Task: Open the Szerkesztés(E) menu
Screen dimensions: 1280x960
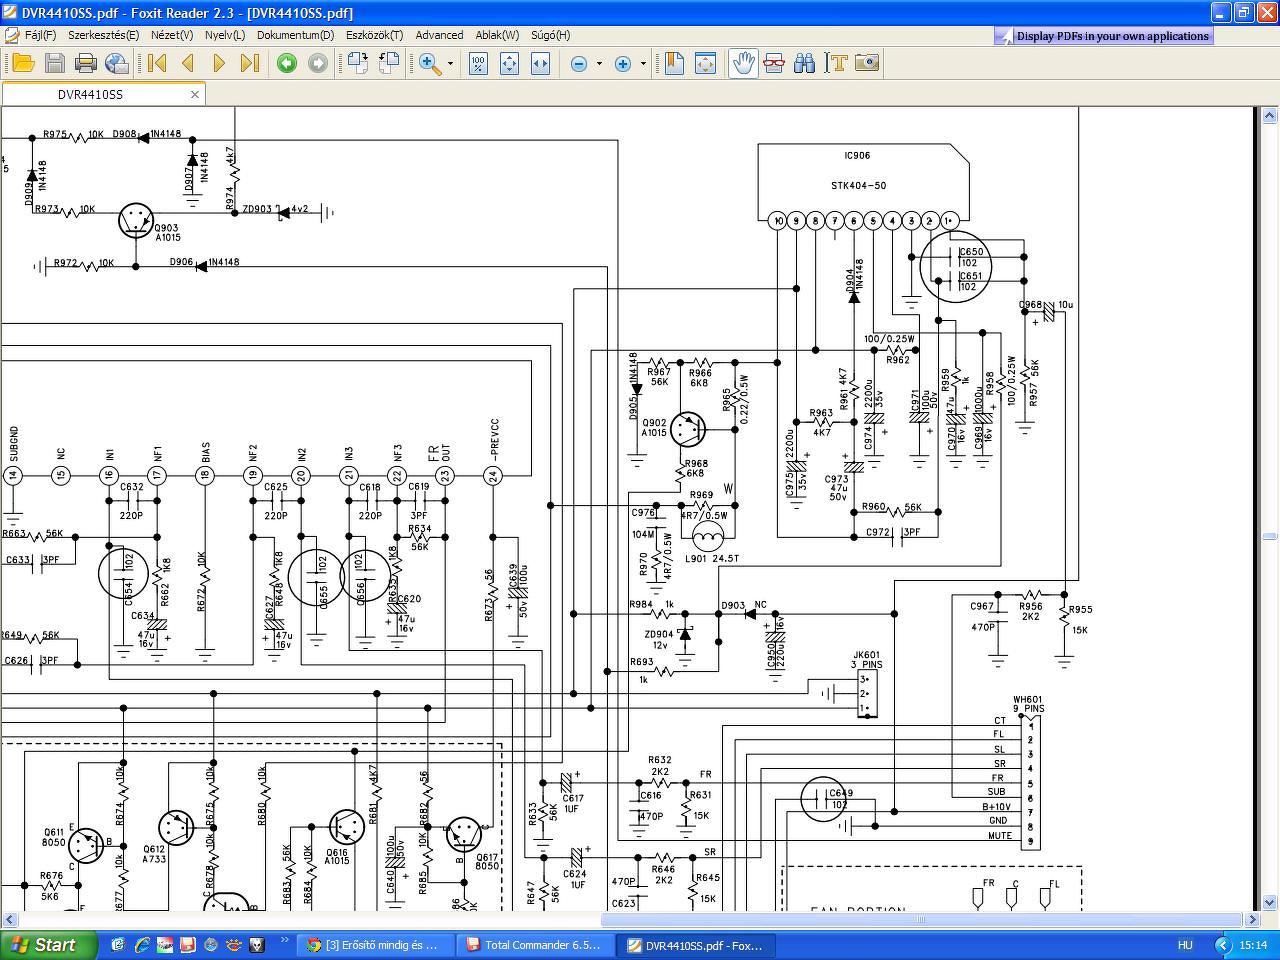Action: pyautogui.click(x=103, y=35)
